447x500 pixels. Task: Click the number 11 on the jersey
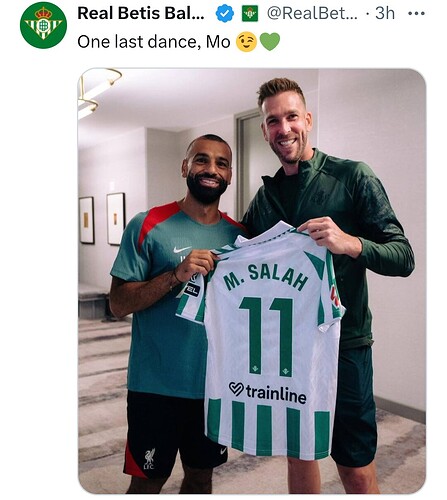(x=267, y=337)
